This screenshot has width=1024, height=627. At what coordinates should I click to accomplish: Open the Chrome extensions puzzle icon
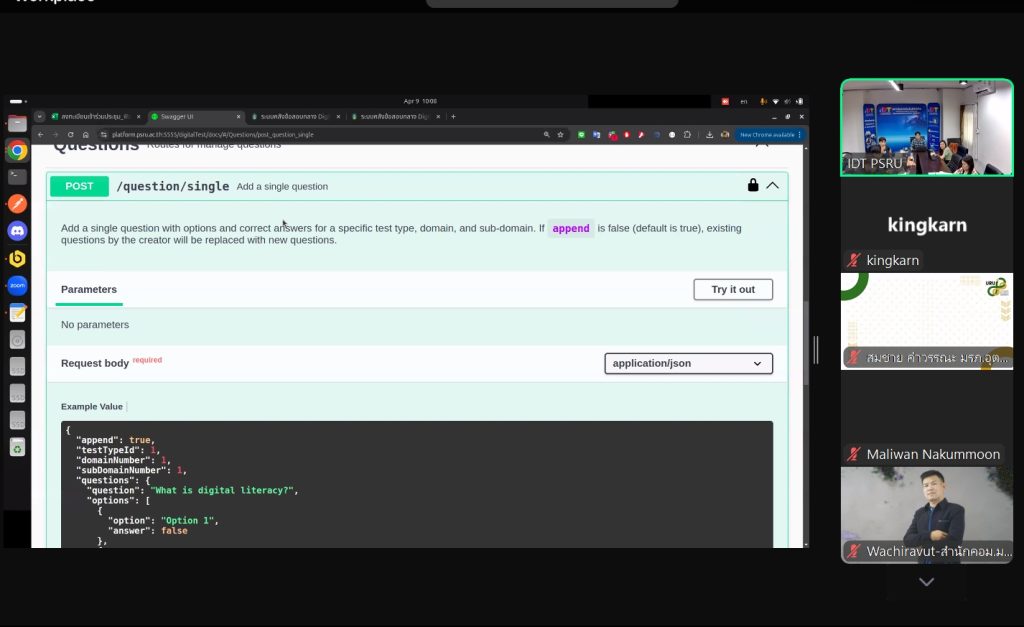(688, 134)
